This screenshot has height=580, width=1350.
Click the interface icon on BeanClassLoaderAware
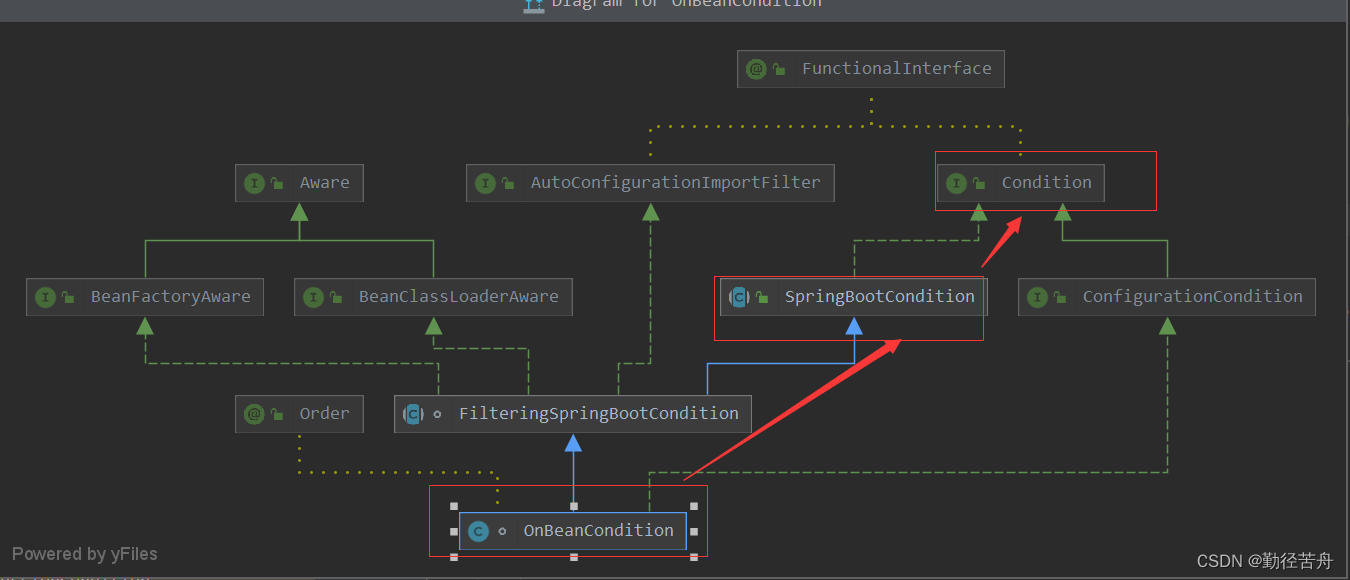coord(313,297)
